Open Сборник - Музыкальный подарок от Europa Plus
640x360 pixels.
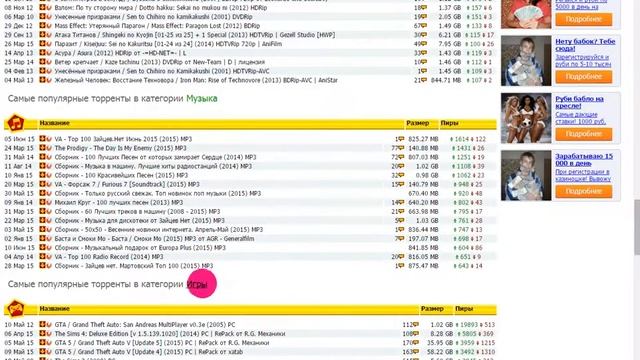click(140, 248)
